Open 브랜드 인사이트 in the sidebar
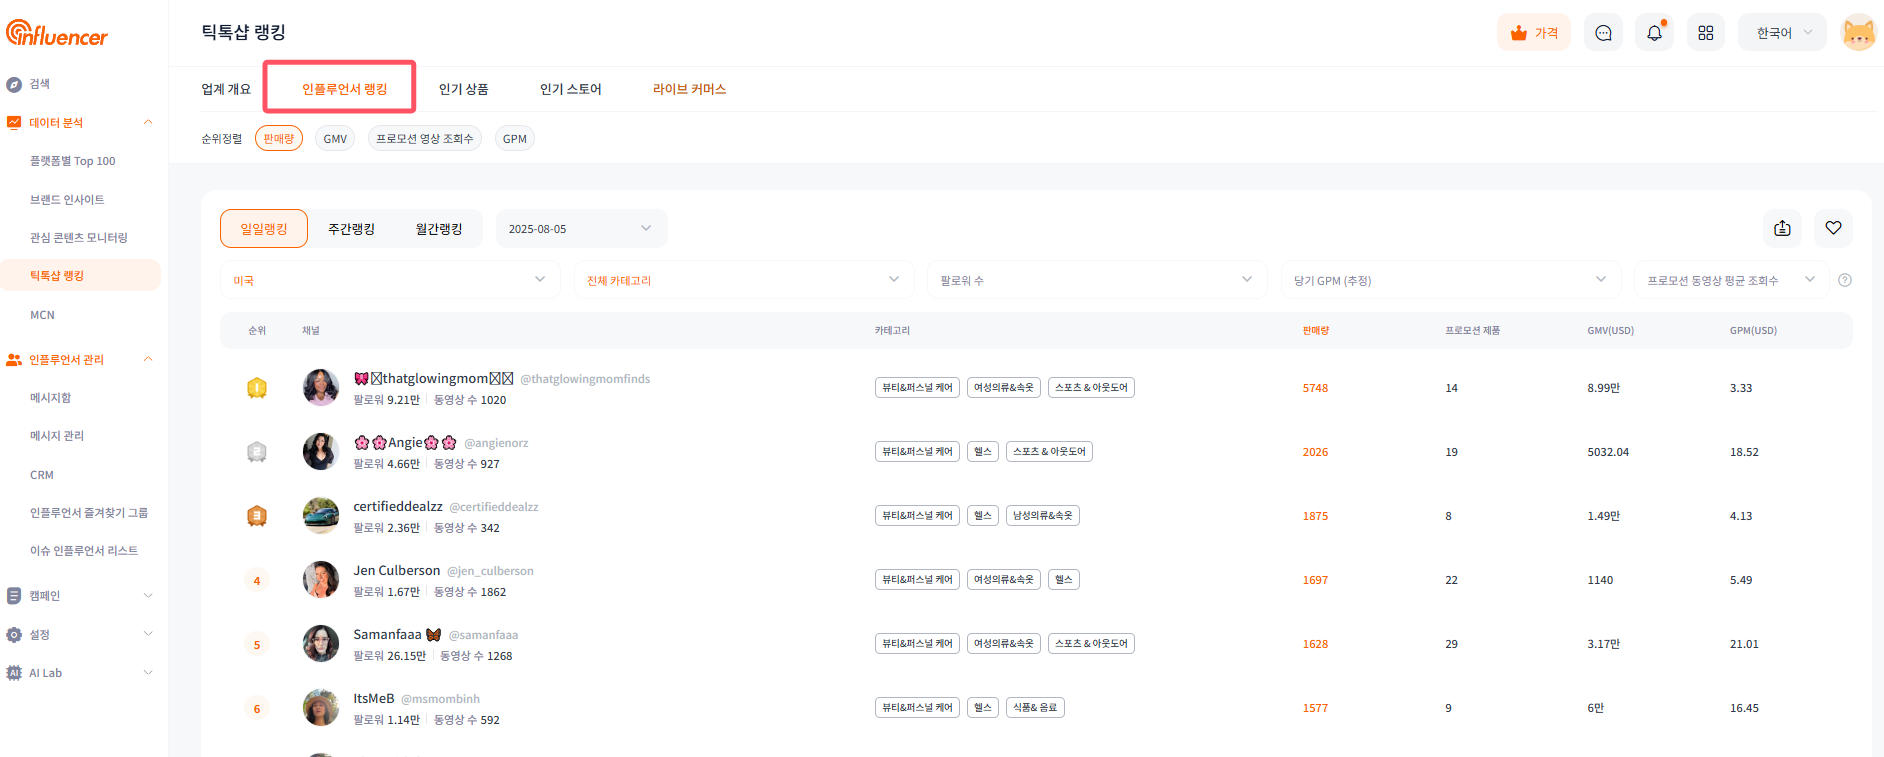Screen dimensions: 1884x757 [x=67, y=200]
